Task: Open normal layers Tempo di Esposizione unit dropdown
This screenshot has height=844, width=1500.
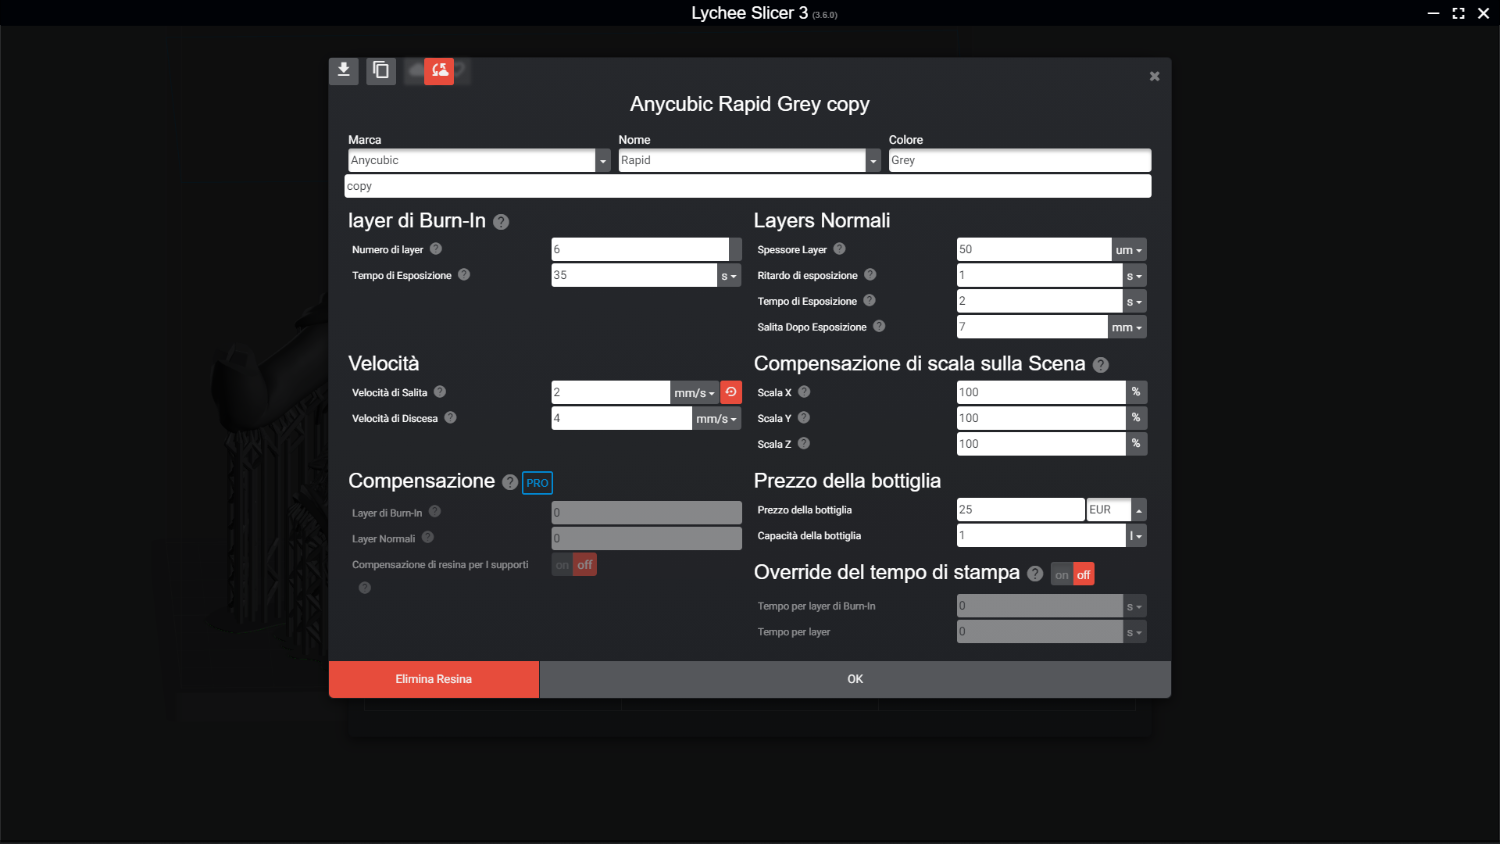Action: pyautogui.click(x=1134, y=302)
